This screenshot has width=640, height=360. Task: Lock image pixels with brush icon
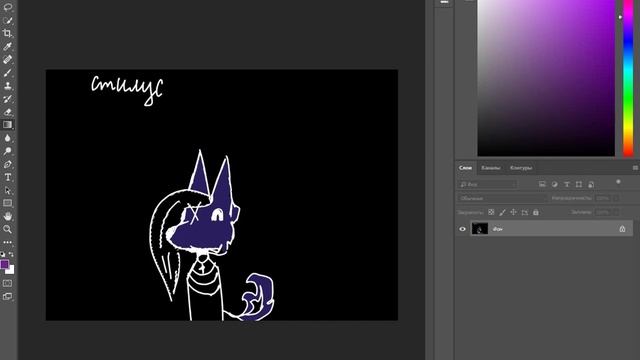[x=502, y=212]
